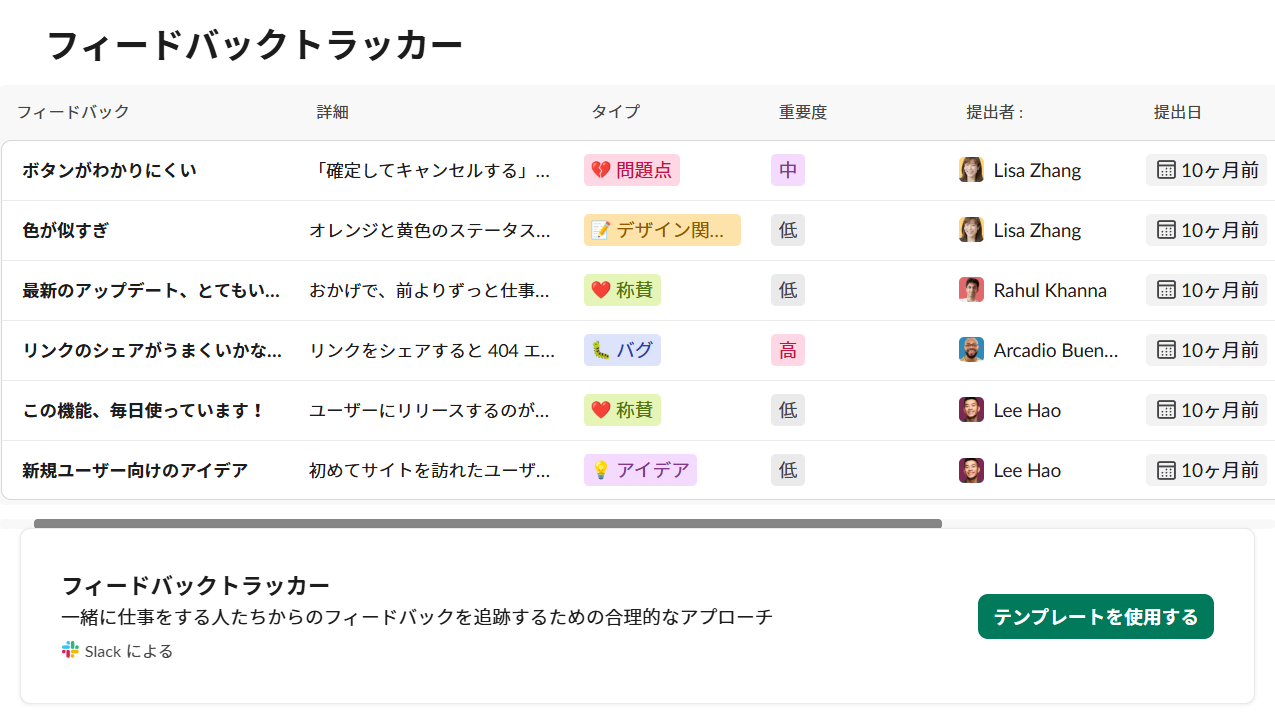1275x716 pixels.
Task: Click the タイプ column header
Action: [x=615, y=112]
